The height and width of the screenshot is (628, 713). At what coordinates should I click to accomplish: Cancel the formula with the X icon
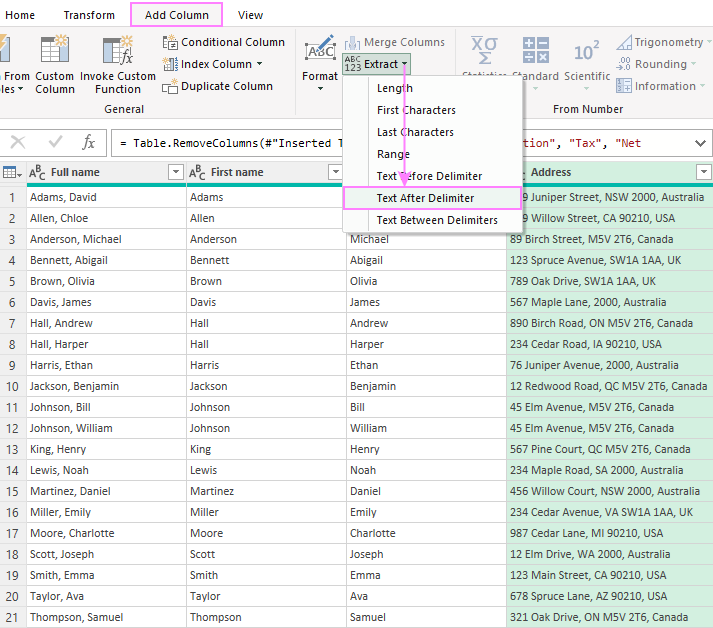(18, 142)
